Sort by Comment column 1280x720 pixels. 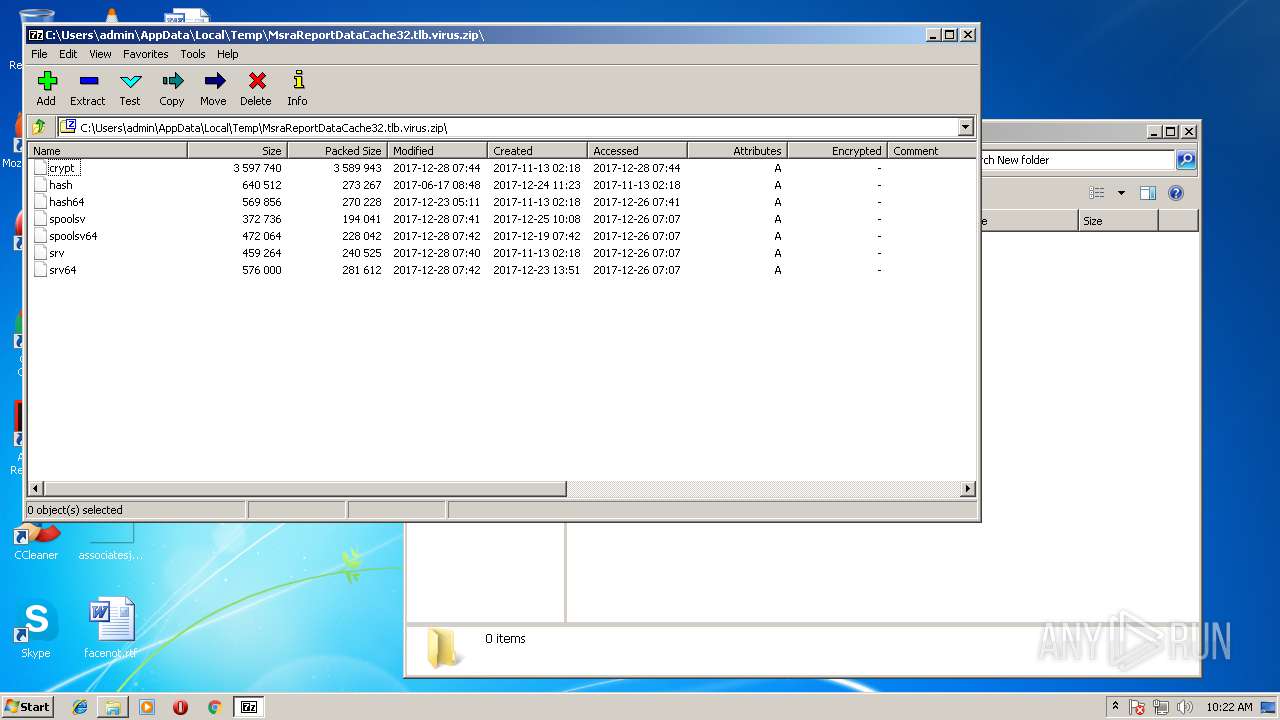tap(930, 151)
